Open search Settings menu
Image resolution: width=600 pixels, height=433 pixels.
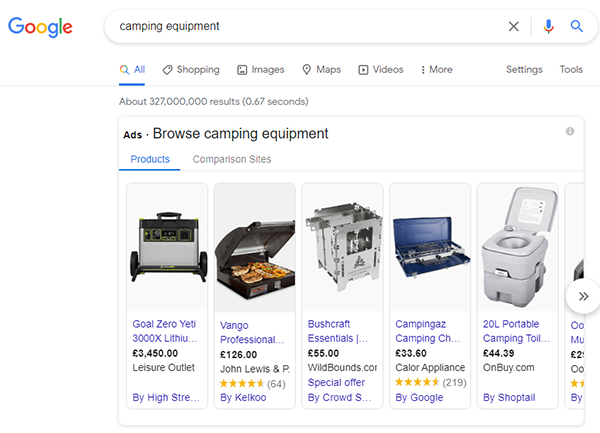pos(524,70)
